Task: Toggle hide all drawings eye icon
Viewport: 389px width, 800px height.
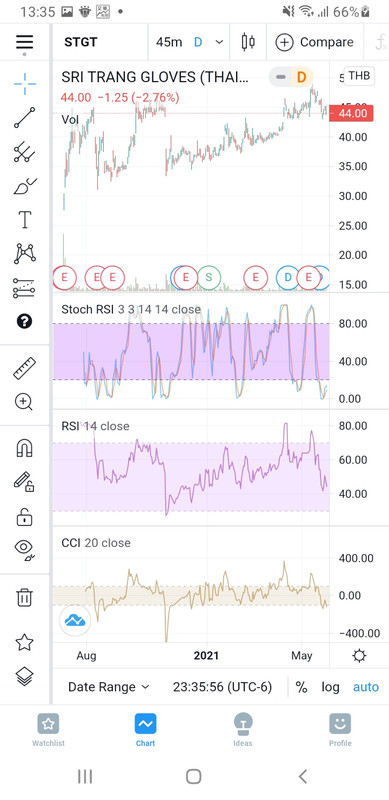Action: pos(24,550)
